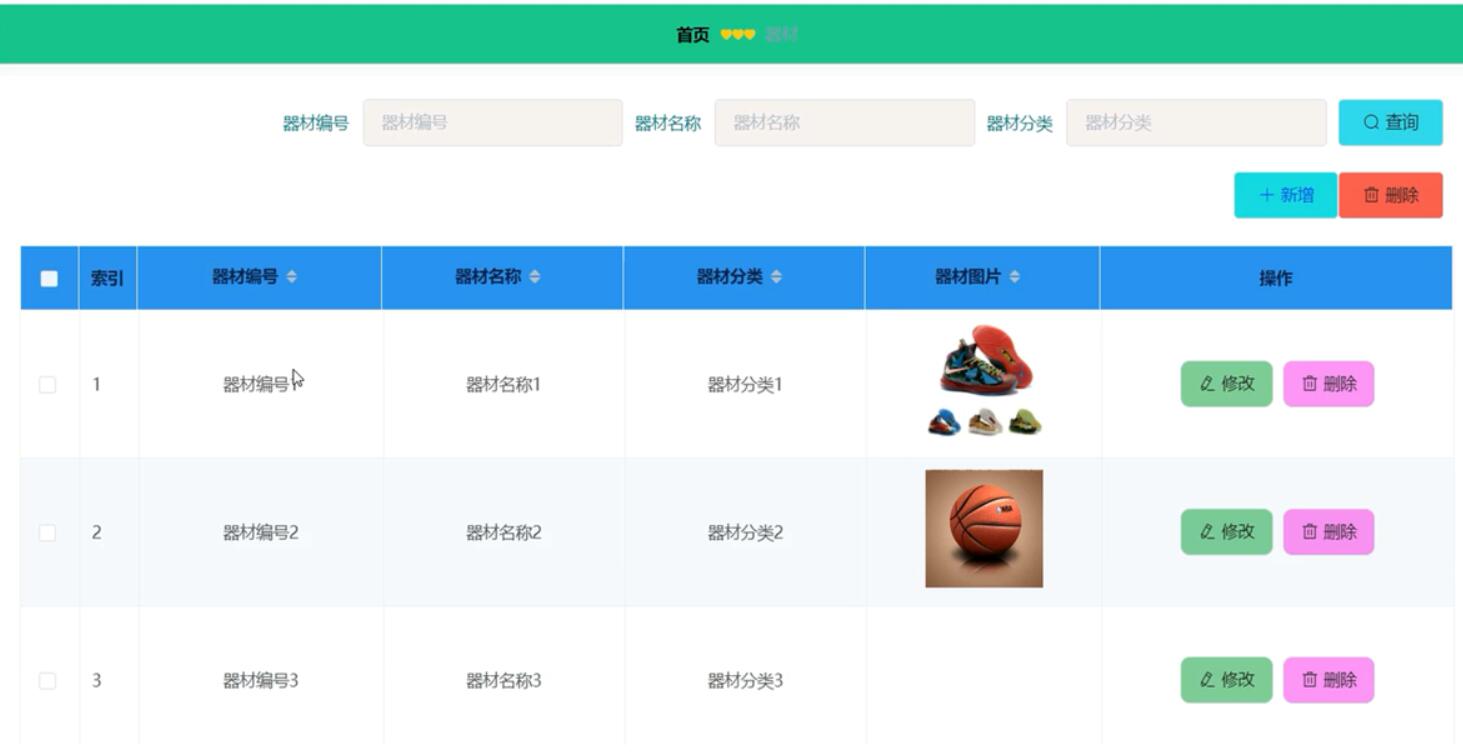Screen dimensions: 1463x752
Task: Sort by 器材图片 column arrows
Action: tap(1014, 277)
